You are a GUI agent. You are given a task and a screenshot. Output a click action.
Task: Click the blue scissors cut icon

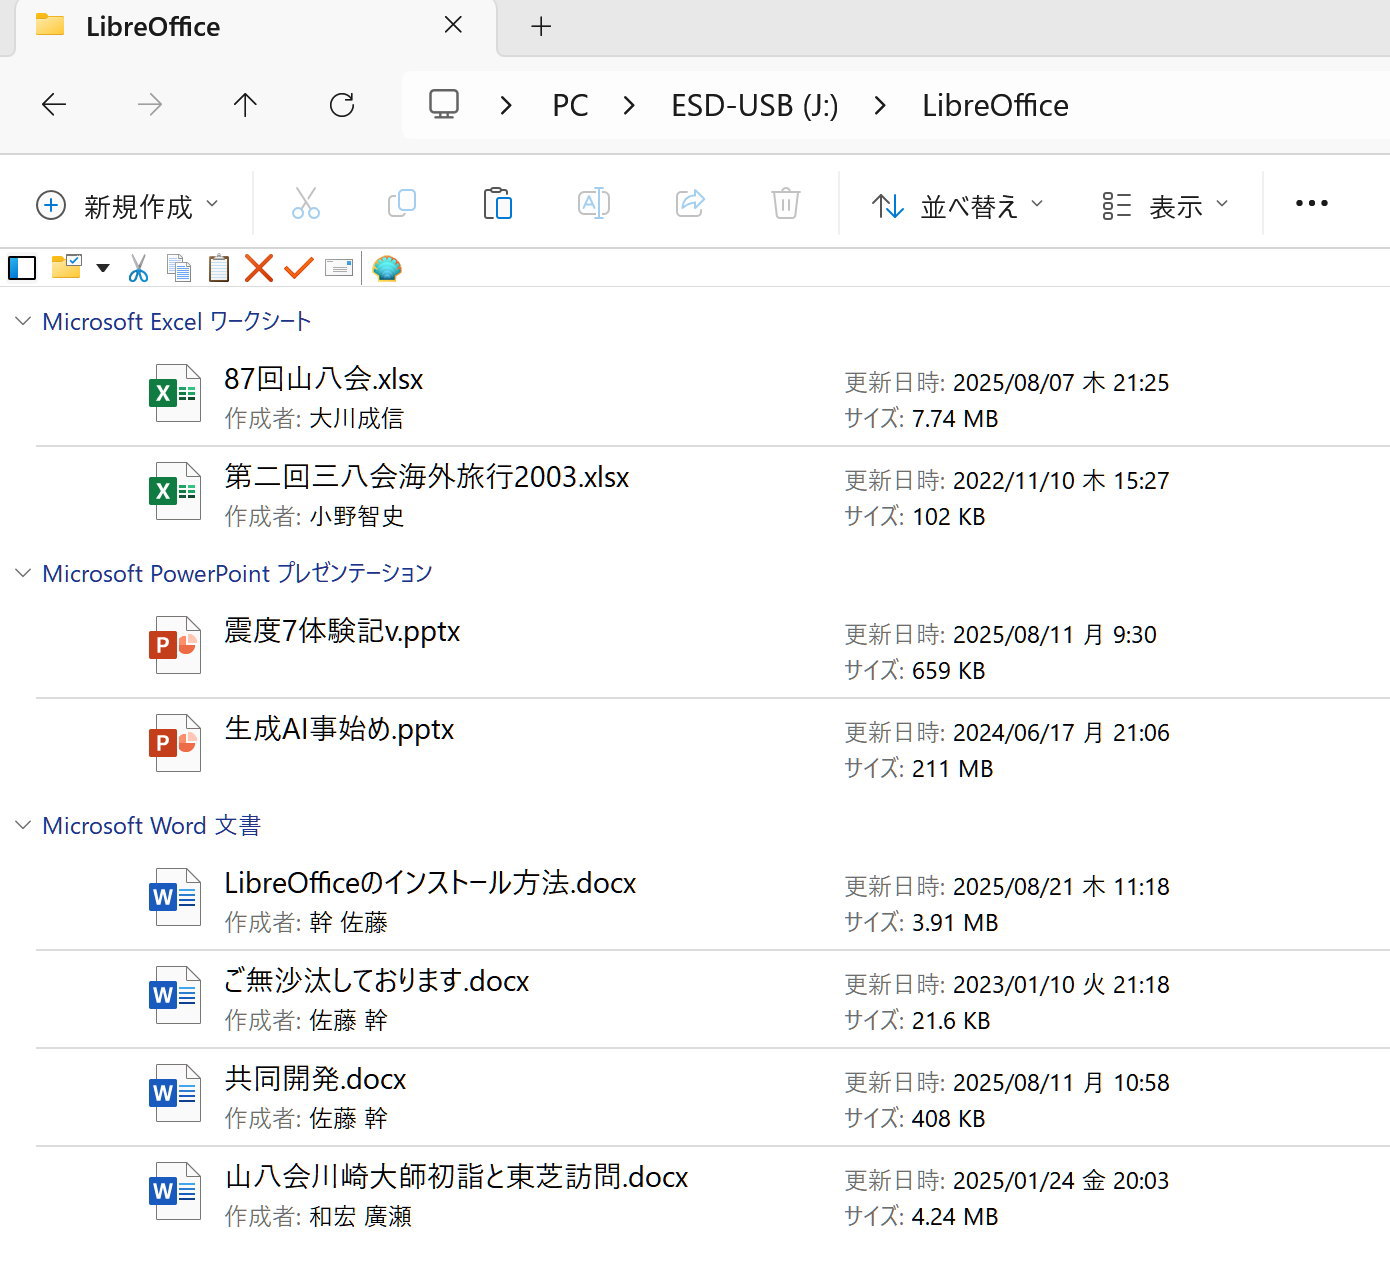click(139, 268)
